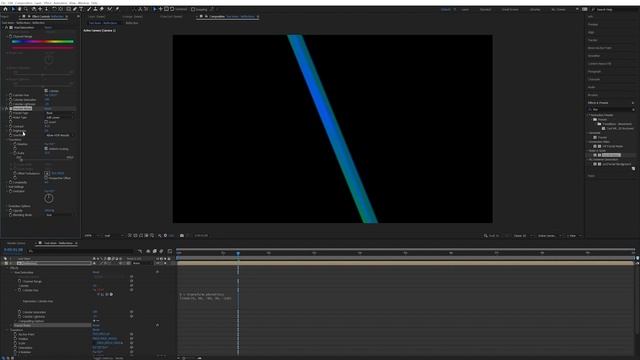Click Reset for Hue/Saturation in the timeline
This screenshot has width=640, height=360.
point(96,272)
